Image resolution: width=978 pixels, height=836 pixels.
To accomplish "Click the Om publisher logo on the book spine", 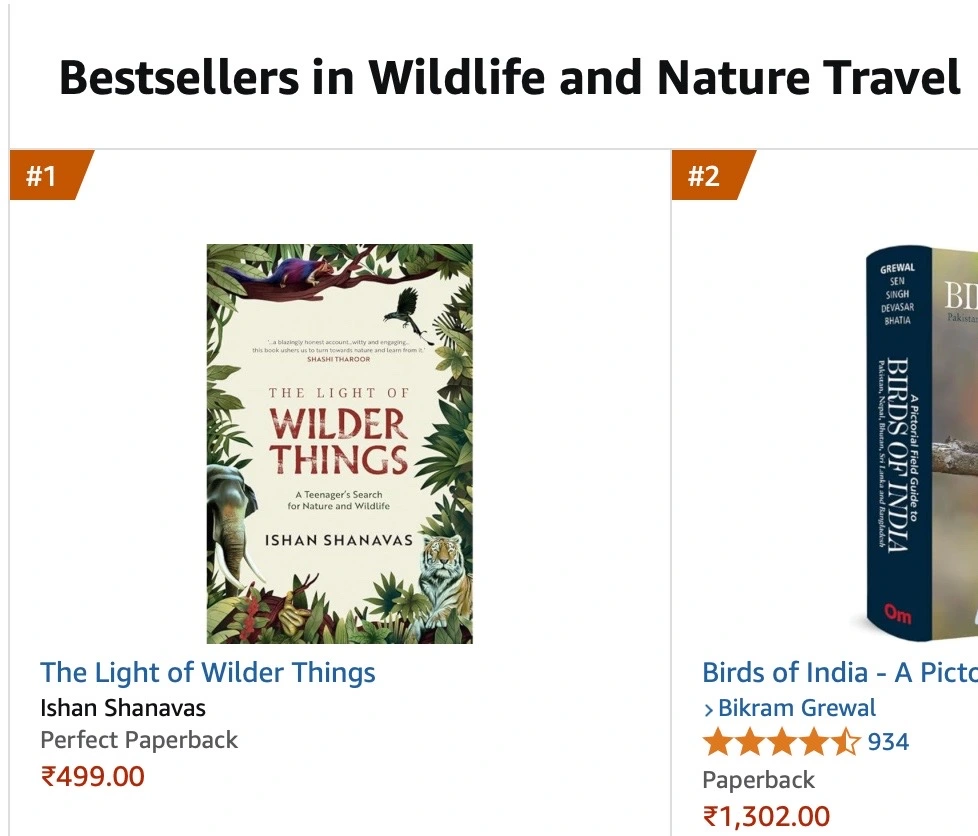I will [897, 614].
